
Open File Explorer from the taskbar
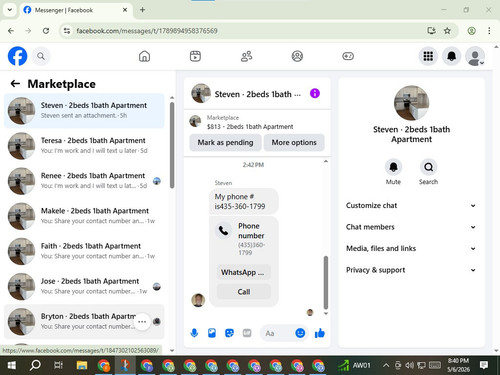point(82,365)
